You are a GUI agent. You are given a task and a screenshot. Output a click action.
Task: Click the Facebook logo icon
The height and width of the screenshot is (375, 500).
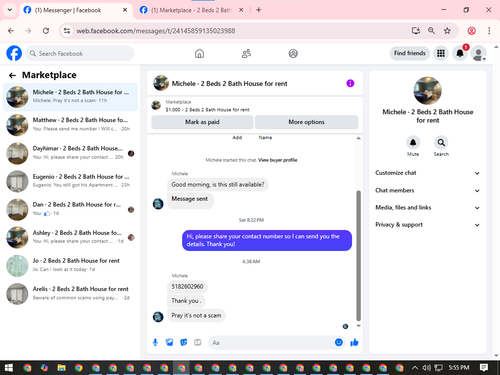tap(14, 53)
